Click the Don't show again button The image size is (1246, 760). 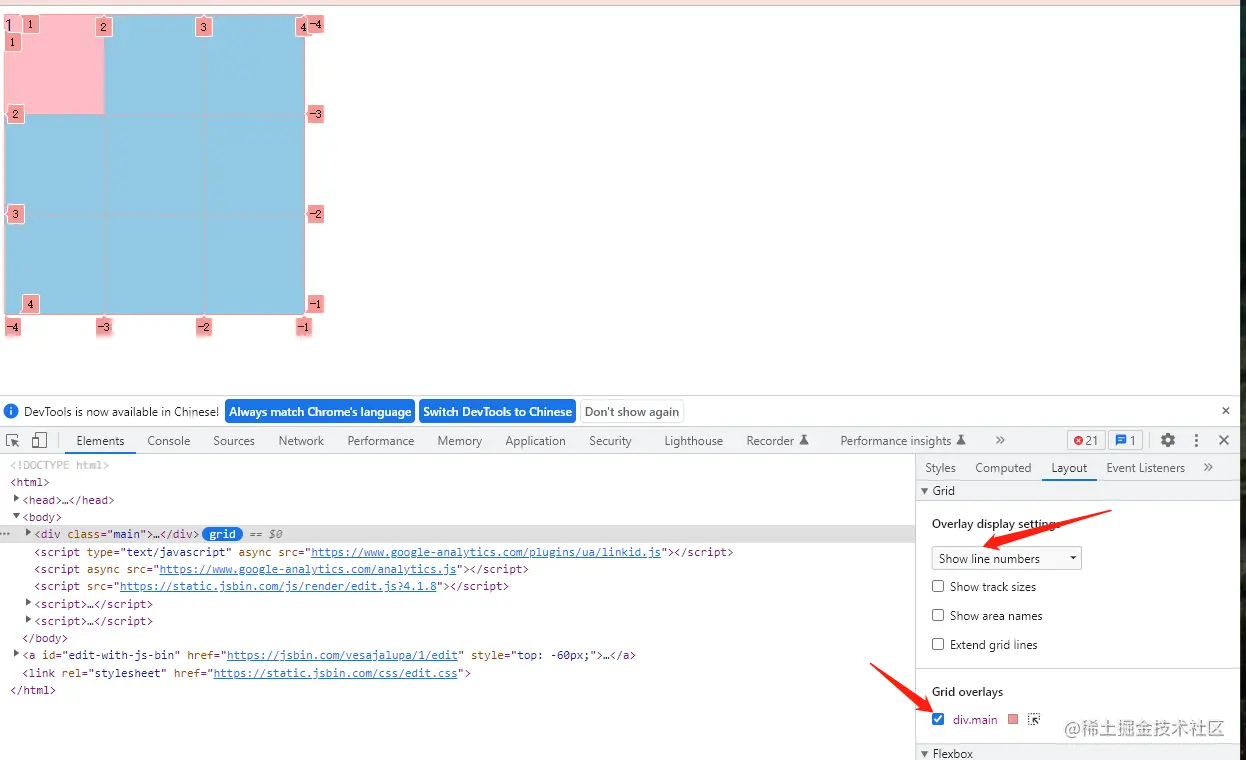coord(632,411)
